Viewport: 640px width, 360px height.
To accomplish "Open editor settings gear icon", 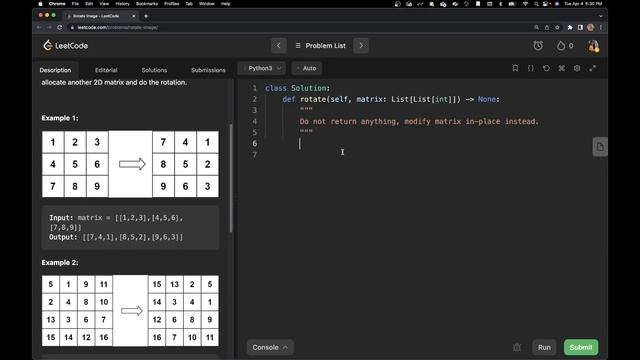I will (577, 68).
